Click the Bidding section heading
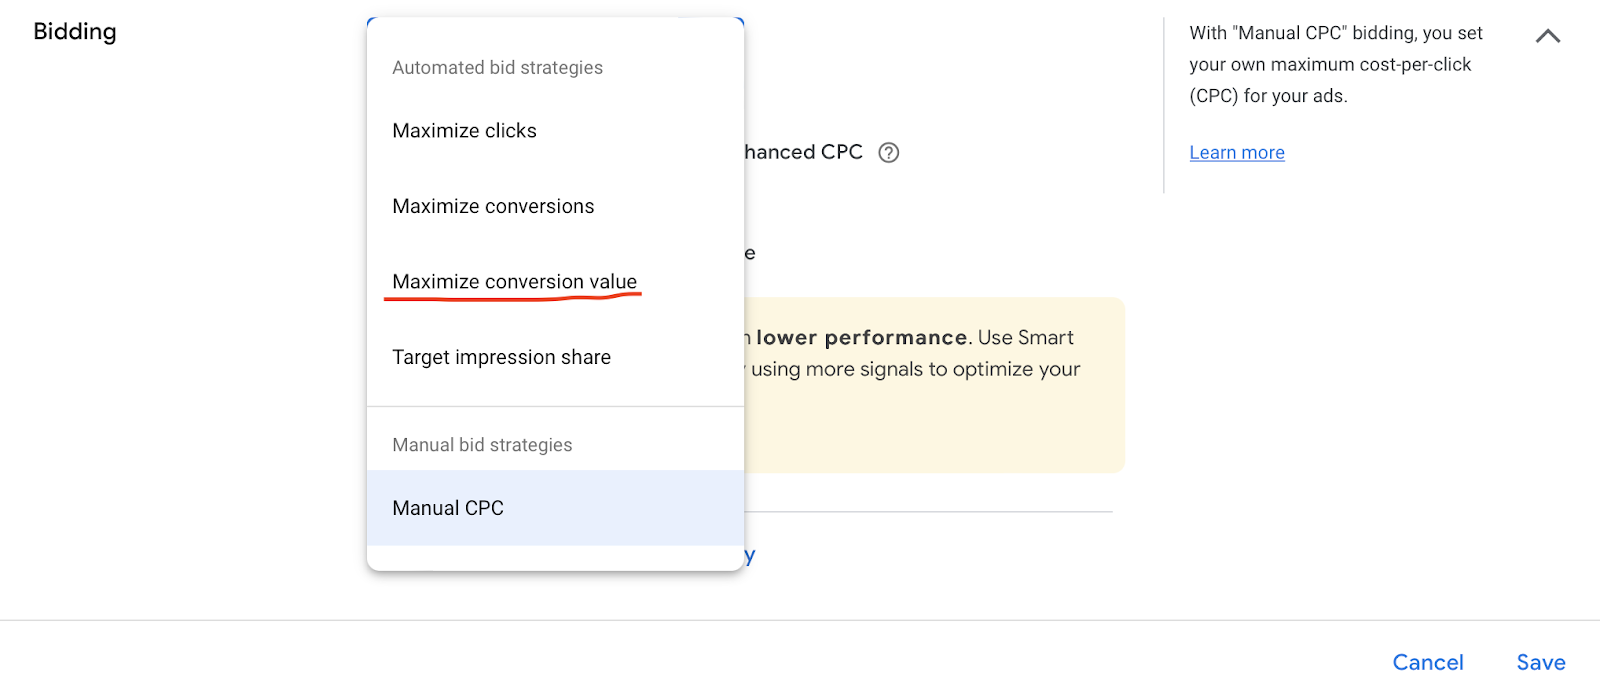This screenshot has height=695, width=1600. 75,32
